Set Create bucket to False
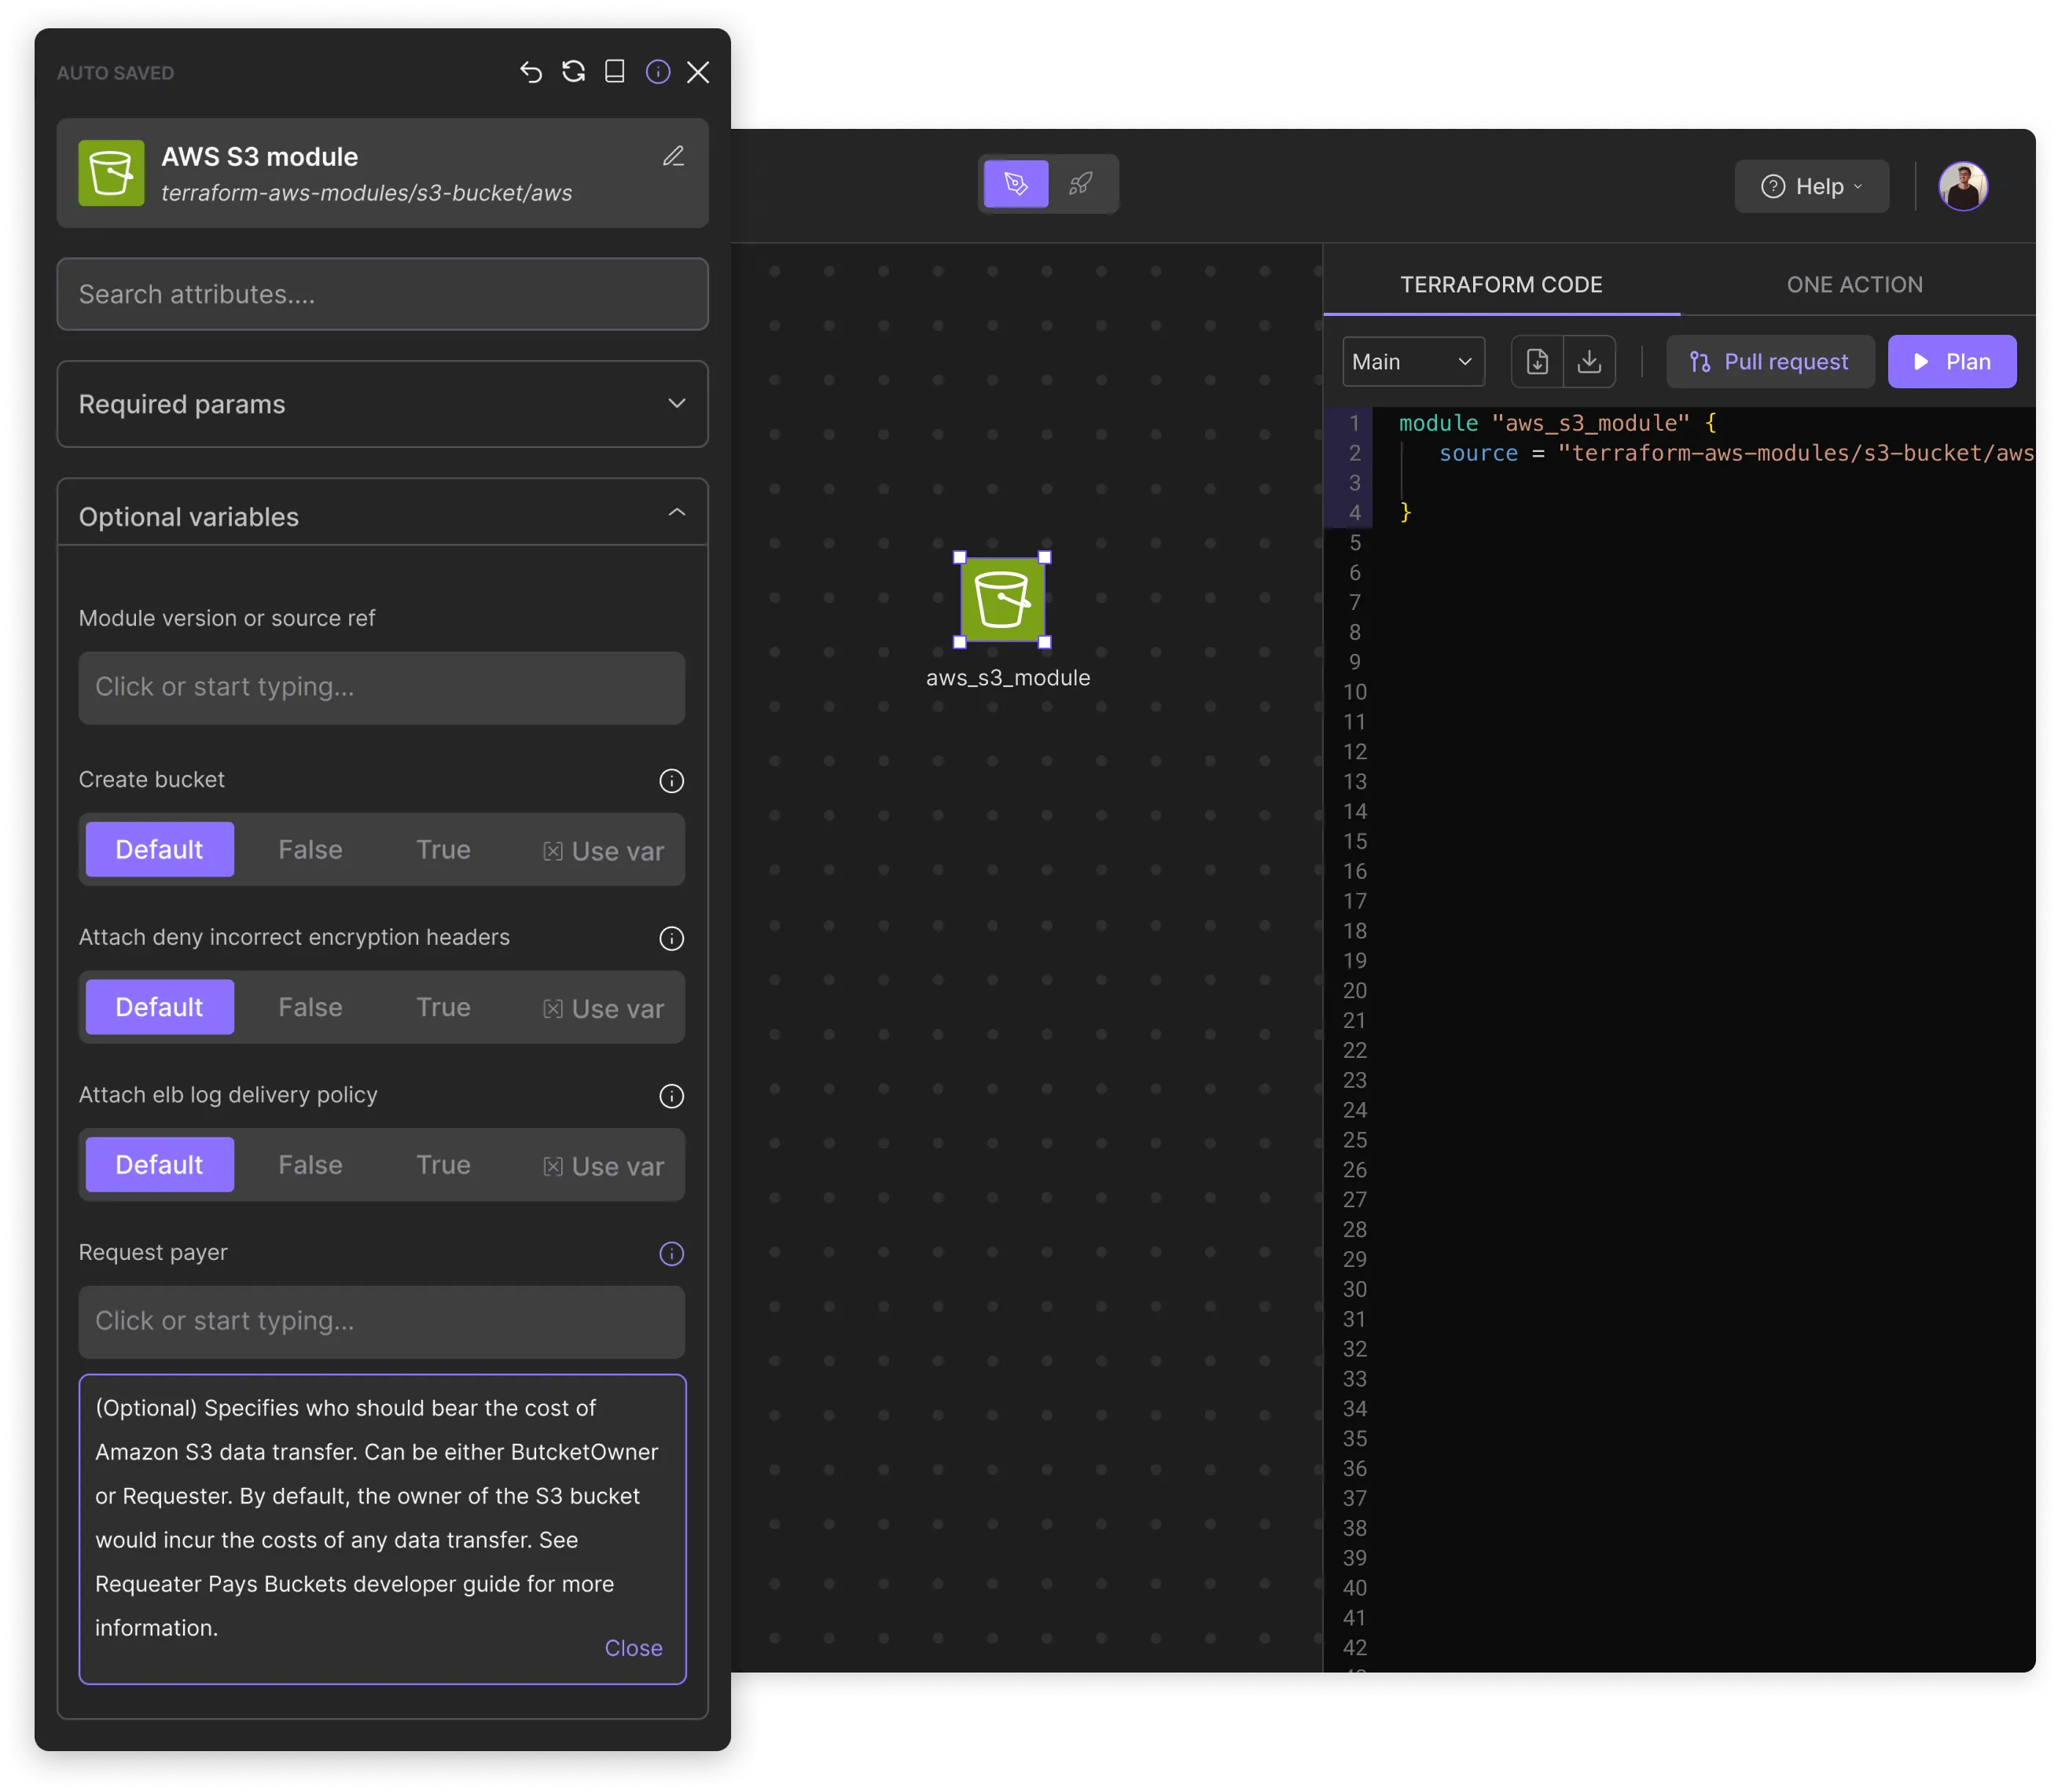Image resolution: width=2058 pixels, height=1792 pixels. [310, 850]
